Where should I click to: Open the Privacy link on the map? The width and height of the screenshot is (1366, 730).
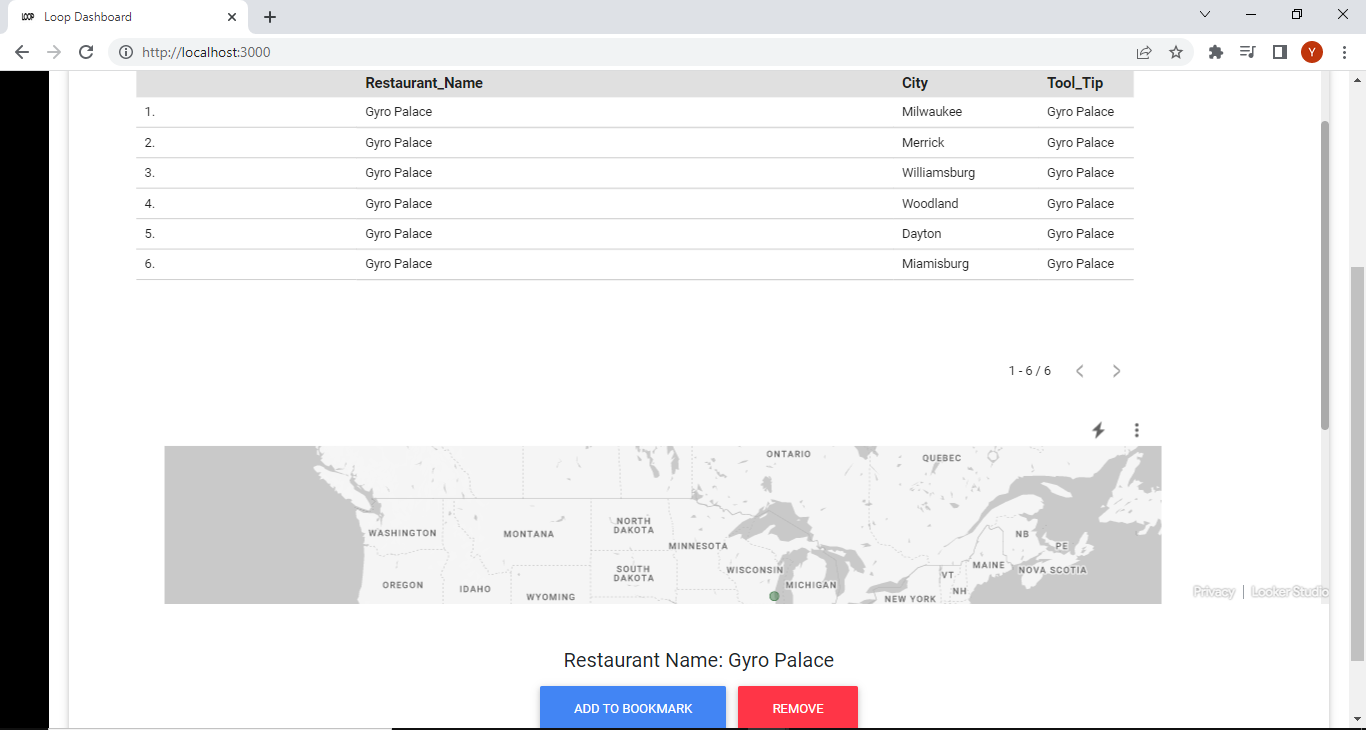pyautogui.click(x=1214, y=592)
